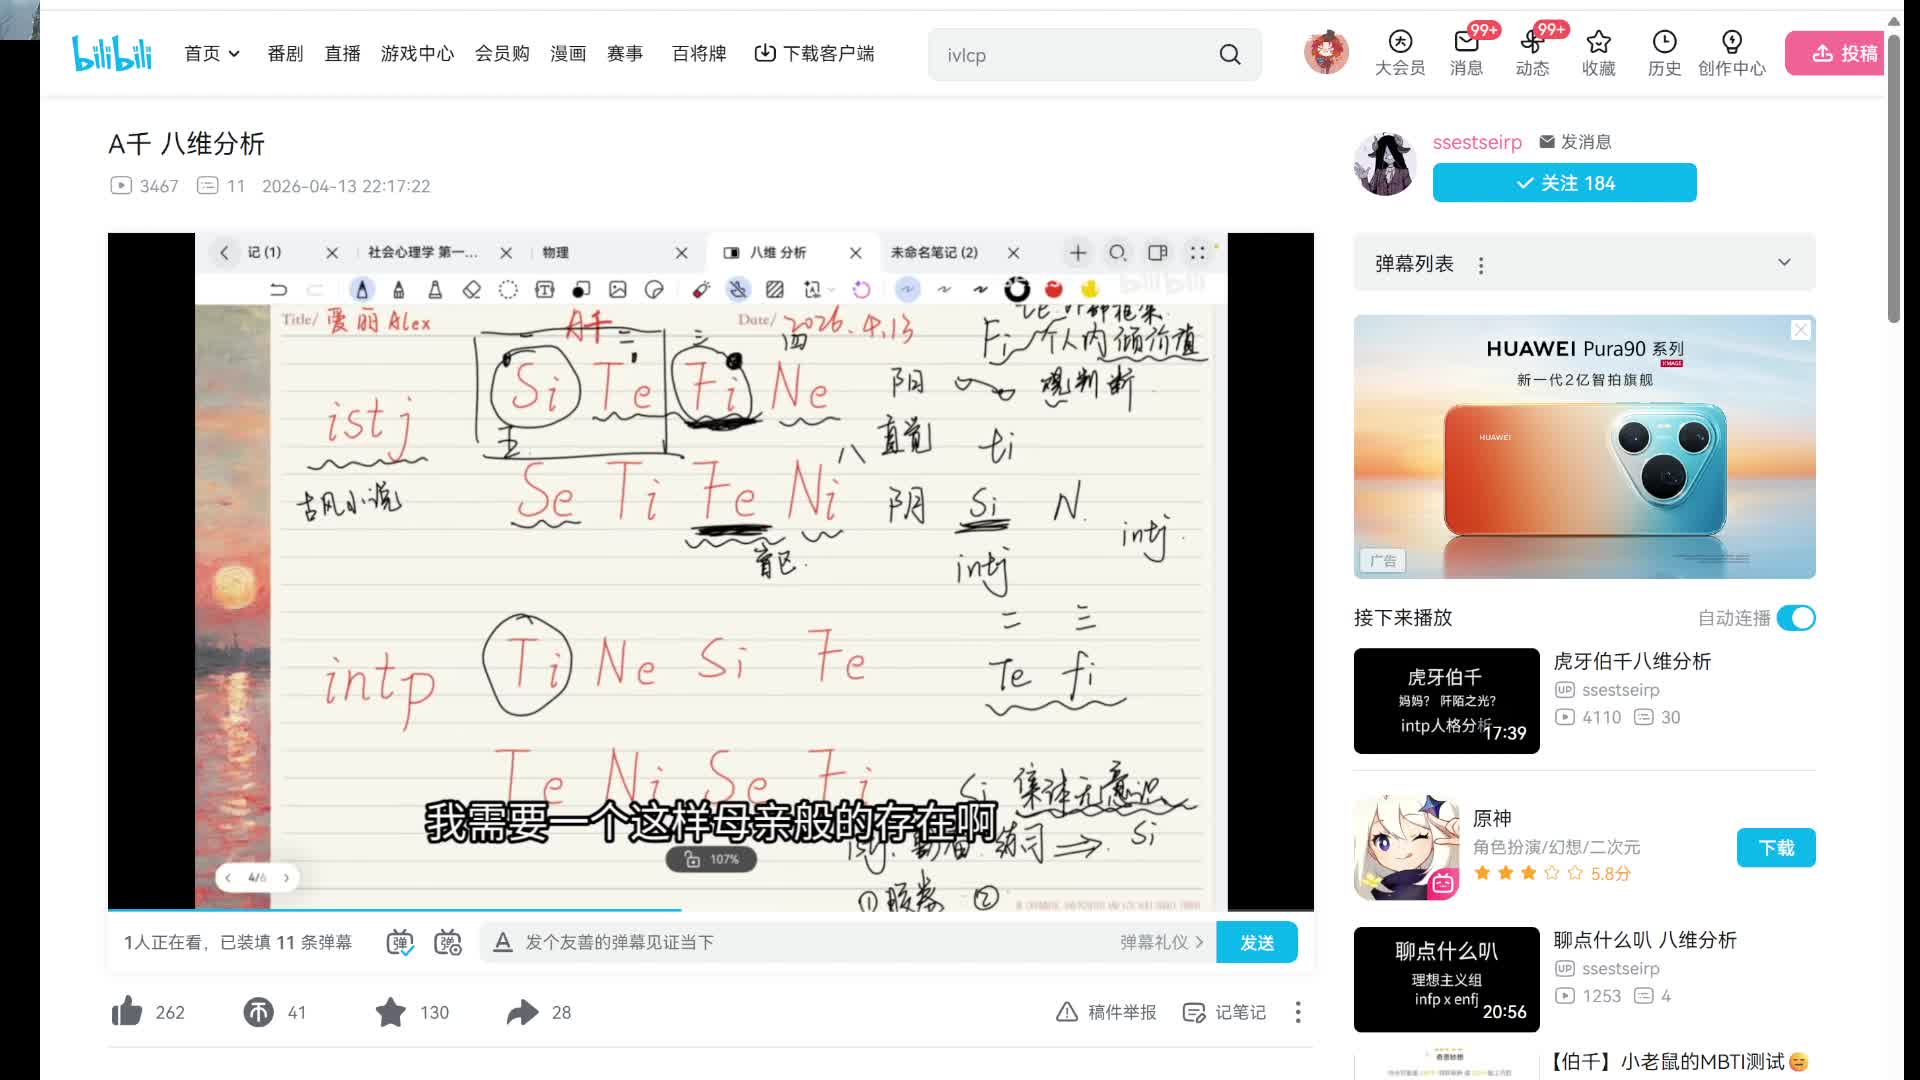Screen dimensions: 1920x1080
Task: Expand the 弹幕列表 panel chevron
Action: coord(1784,263)
